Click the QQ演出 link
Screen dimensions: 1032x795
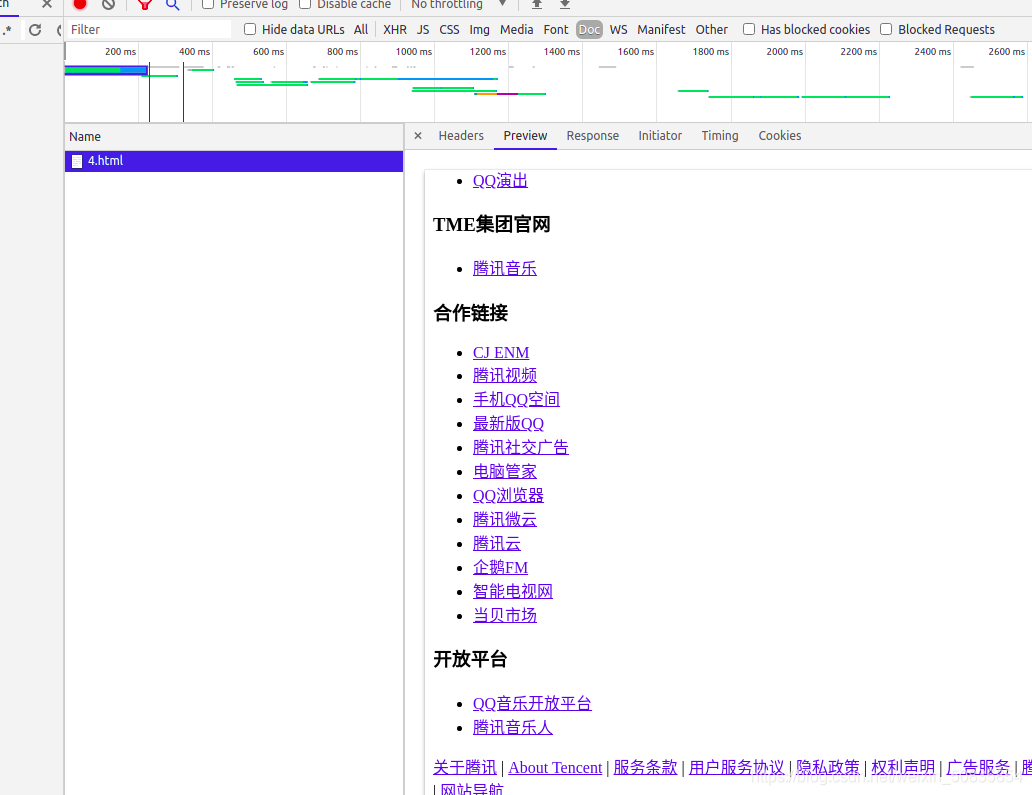[x=500, y=181]
